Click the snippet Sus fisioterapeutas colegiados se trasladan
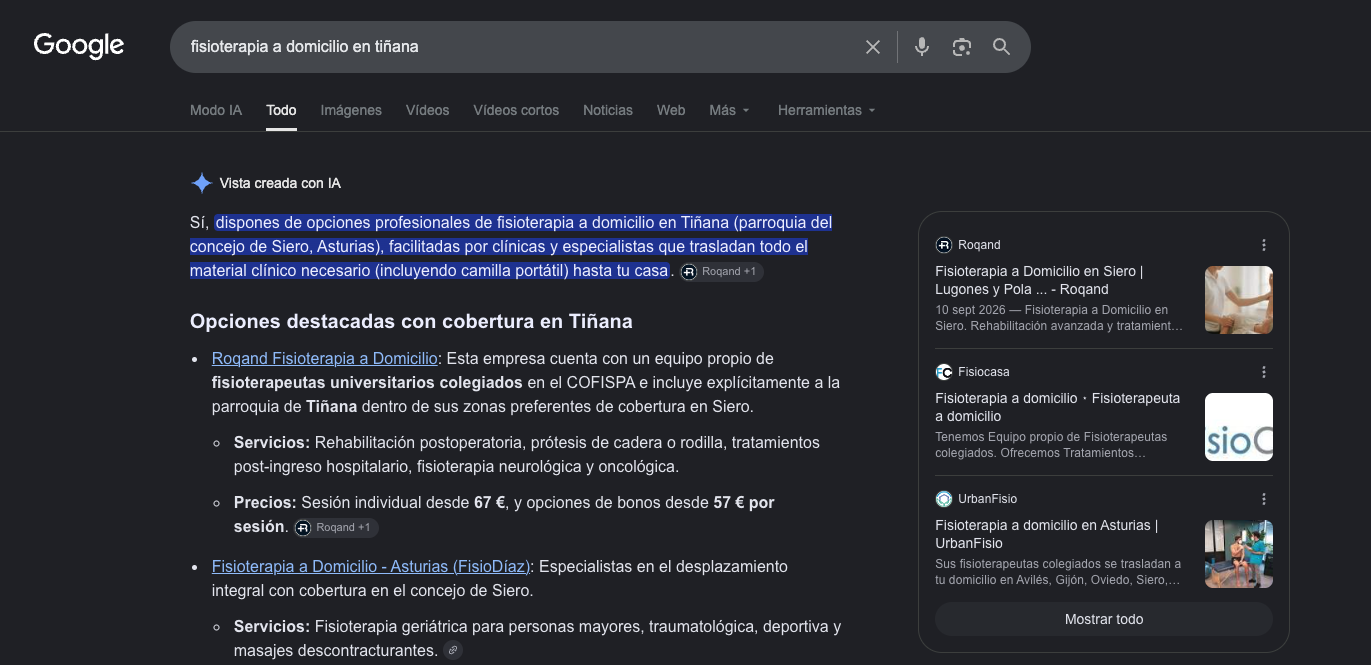 point(1058,572)
